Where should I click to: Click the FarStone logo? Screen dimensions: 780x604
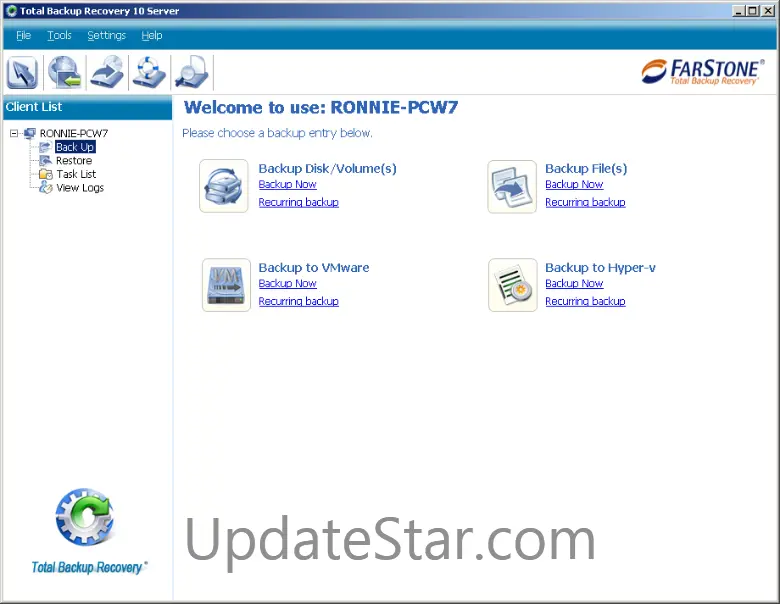703,72
